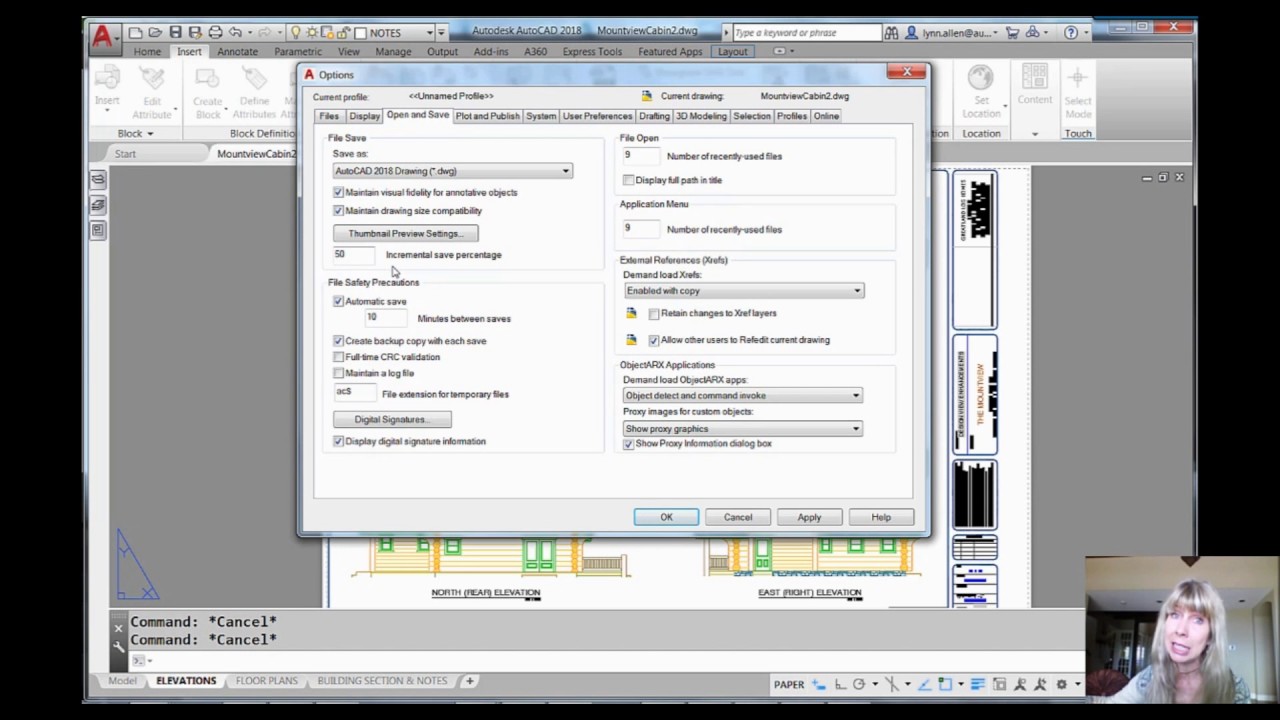Open the Plot and Publish tab
This screenshot has height=720, width=1280.
[488, 116]
